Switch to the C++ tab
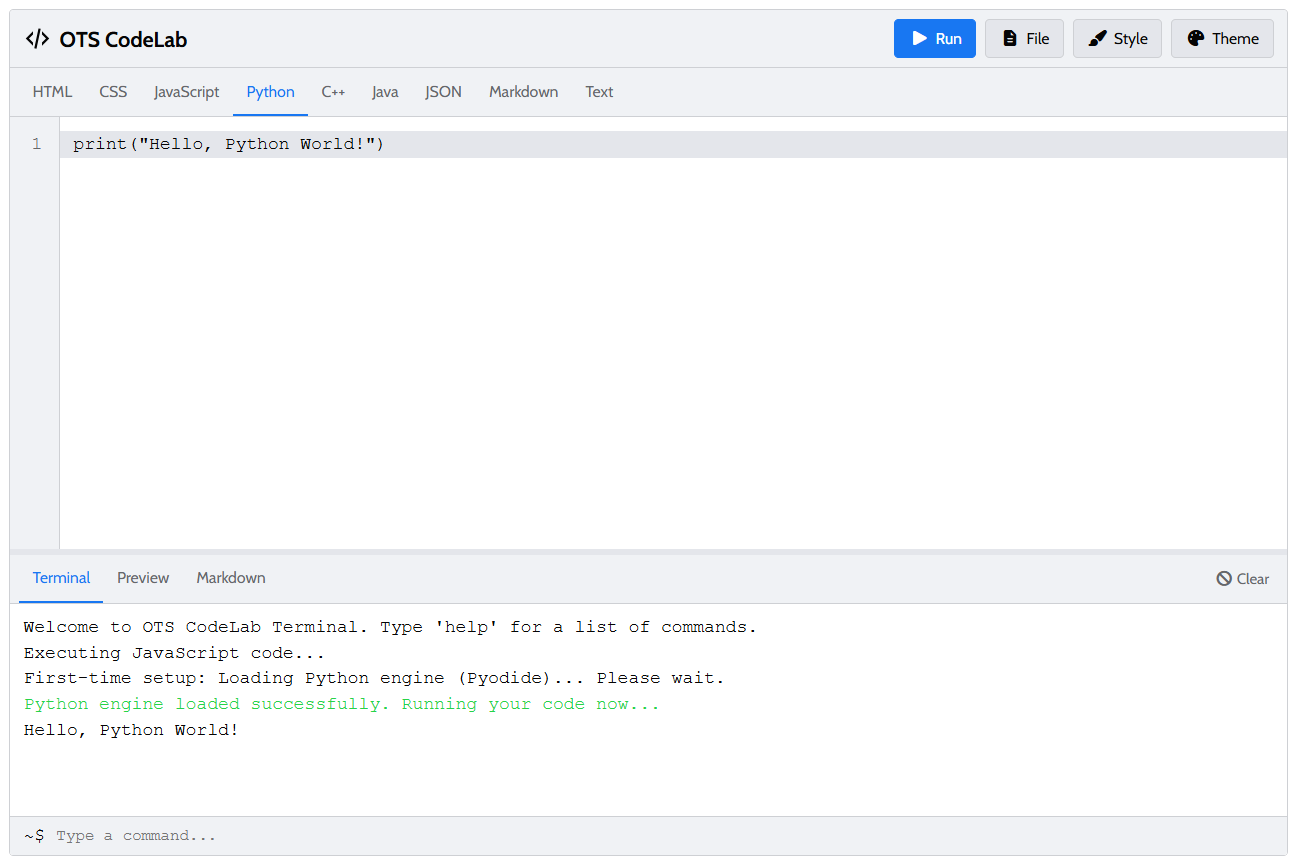The width and height of the screenshot is (1295, 860). click(x=333, y=91)
